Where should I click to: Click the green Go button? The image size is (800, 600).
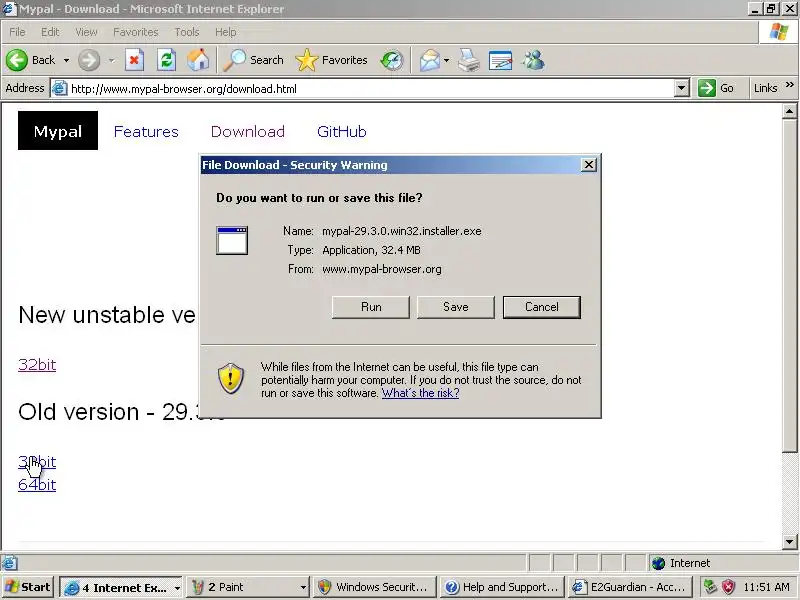[716, 88]
